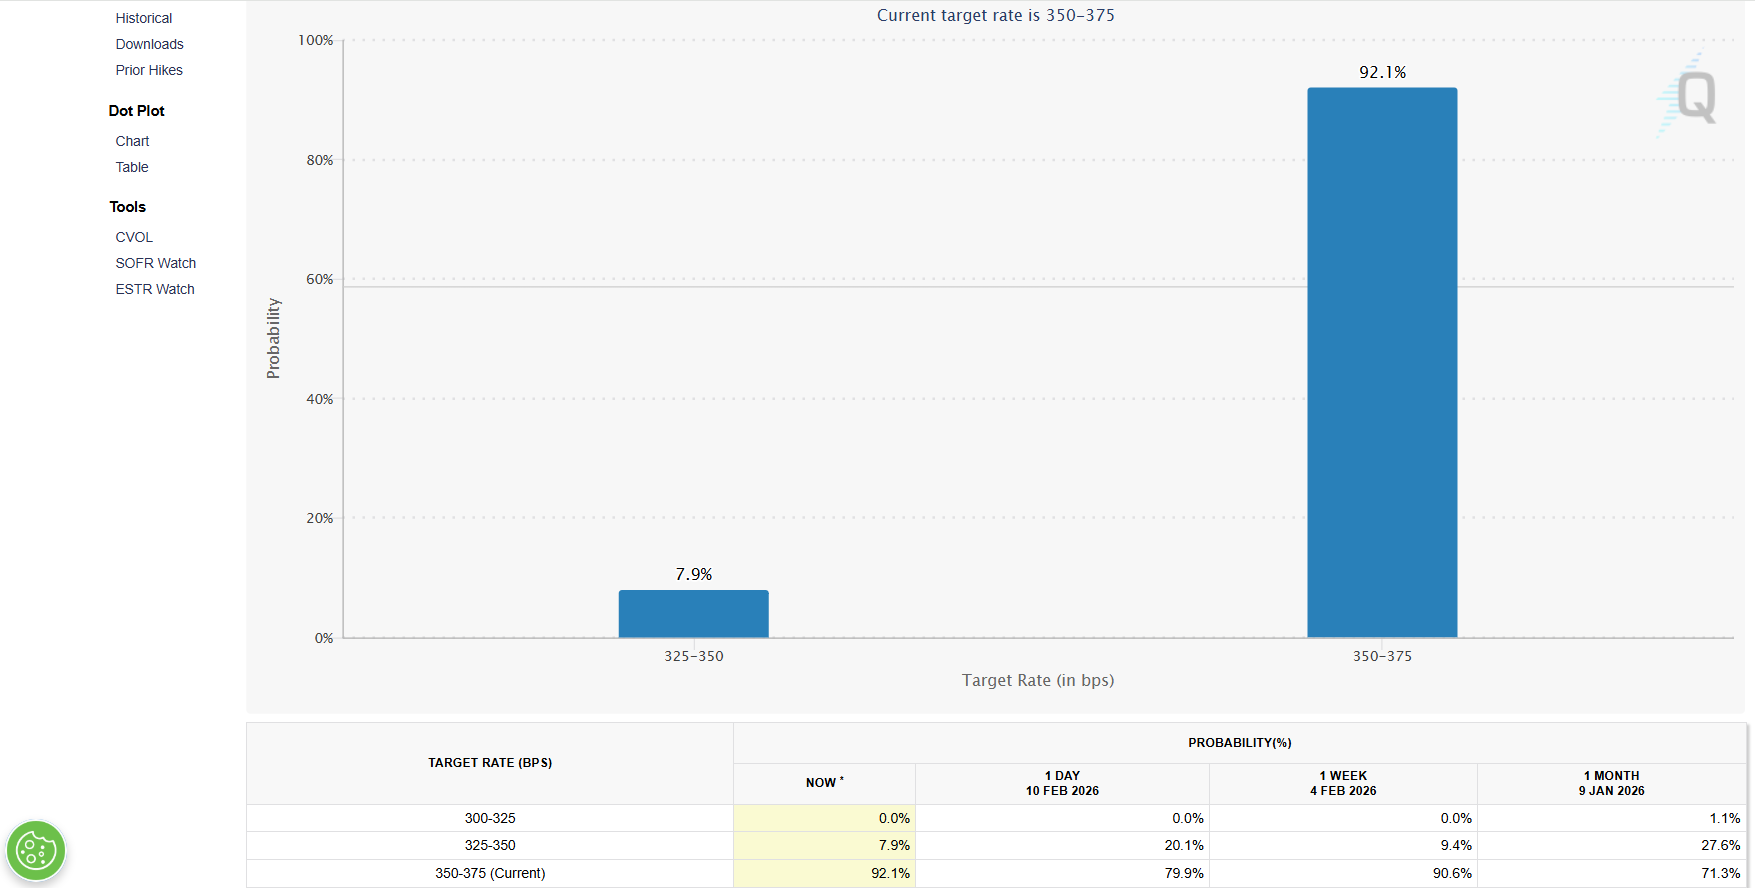
Task: Click the 300-325 target rate row label
Action: (x=490, y=818)
